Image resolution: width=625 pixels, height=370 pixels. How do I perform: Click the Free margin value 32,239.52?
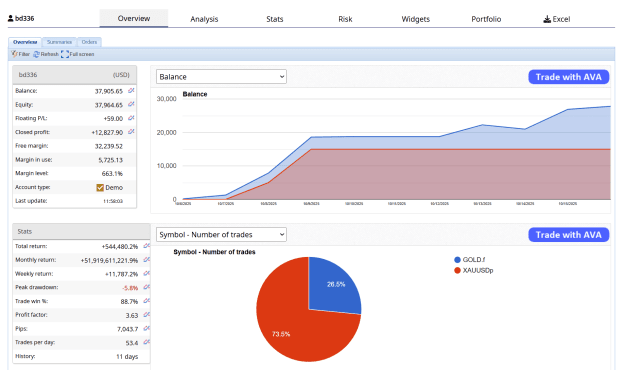click(108, 146)
